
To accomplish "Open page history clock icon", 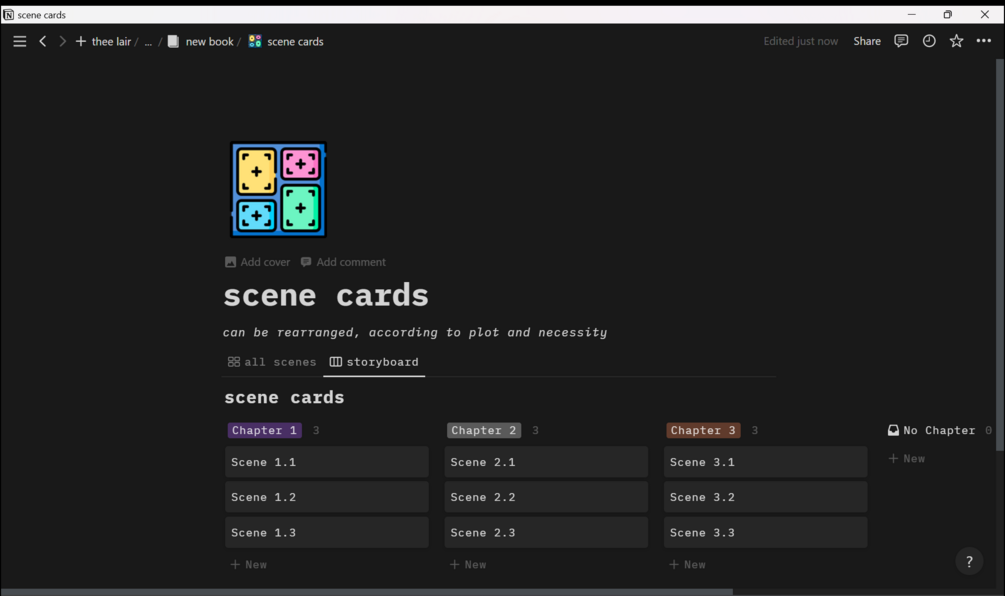I will click(x=929, y=41).
